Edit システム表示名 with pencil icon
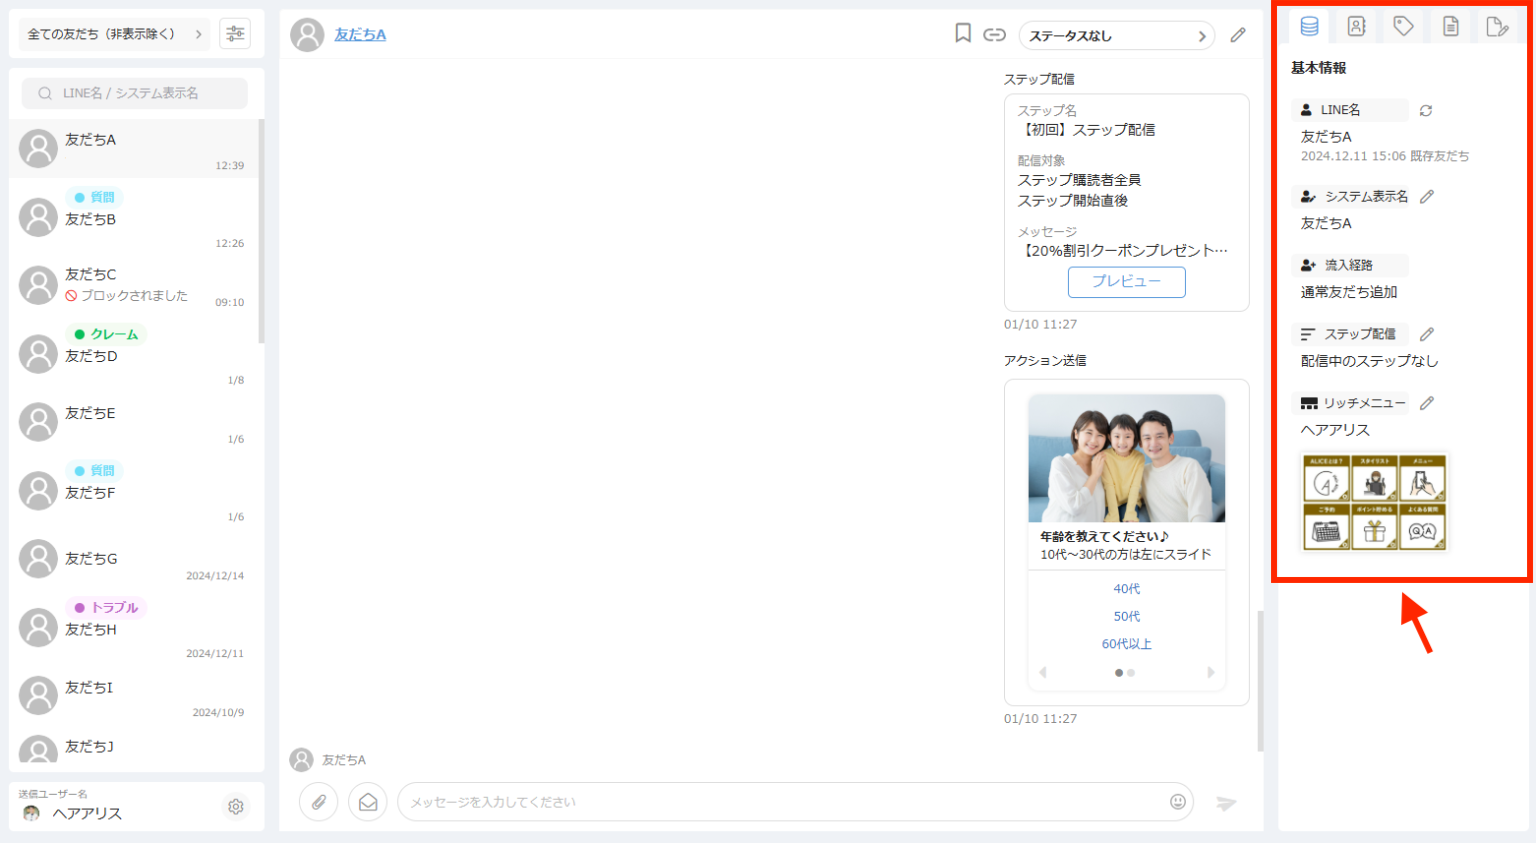 click(x=1427, y=197)
